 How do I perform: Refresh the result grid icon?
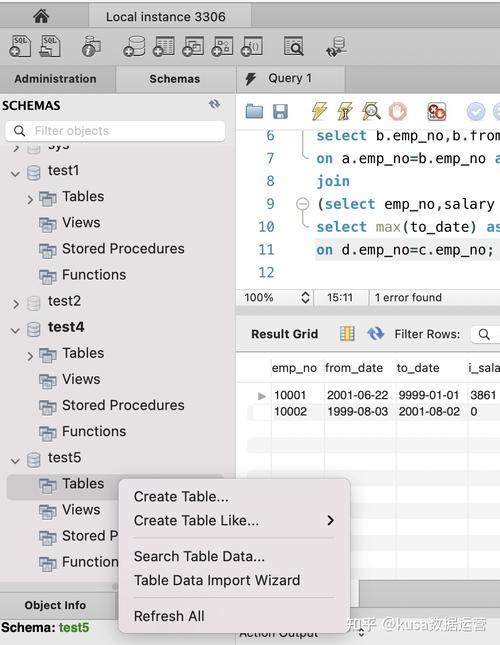click(x=375, y=334)
